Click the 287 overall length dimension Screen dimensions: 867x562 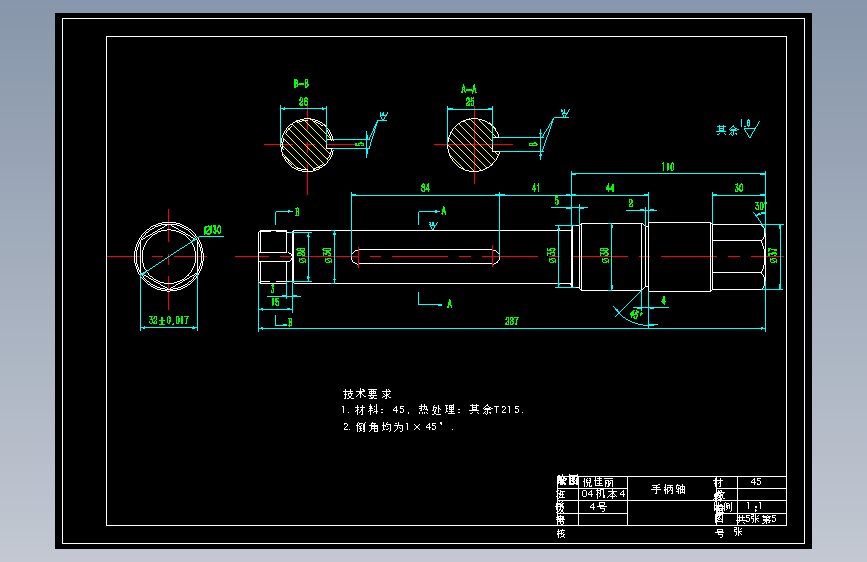pyautogui.click(x=511, y=321)
